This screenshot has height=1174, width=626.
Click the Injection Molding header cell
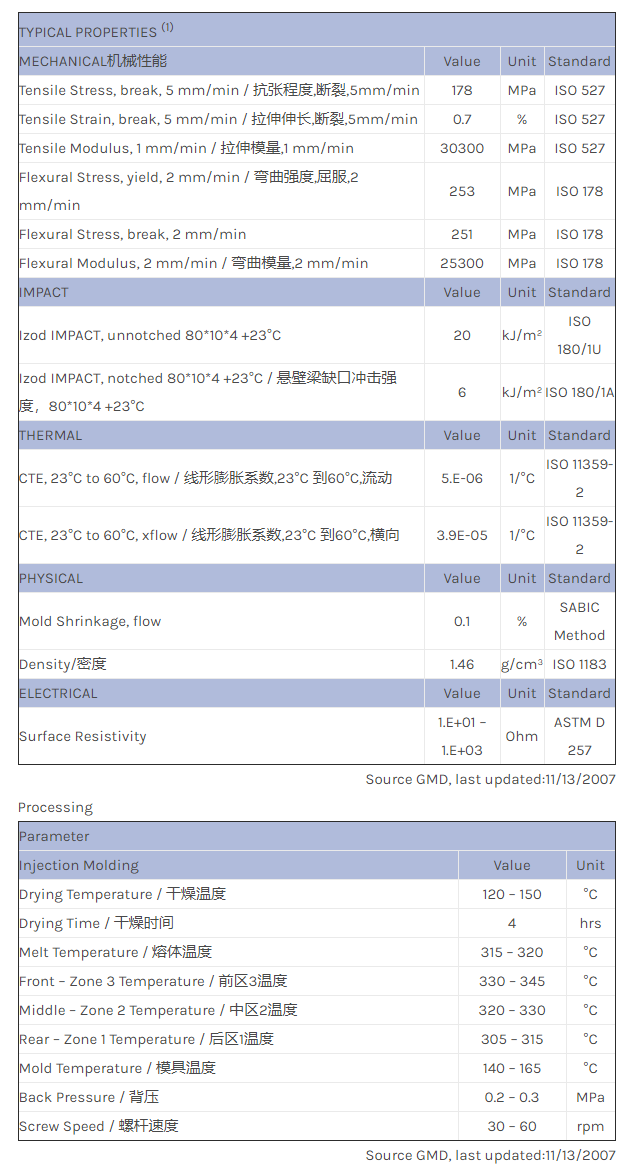(79, 865)
